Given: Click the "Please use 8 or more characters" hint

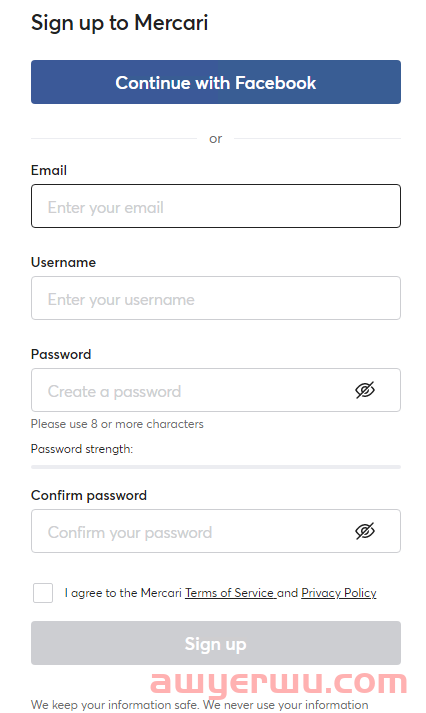Looking at the screenshot, I should [x=117, y=424].
